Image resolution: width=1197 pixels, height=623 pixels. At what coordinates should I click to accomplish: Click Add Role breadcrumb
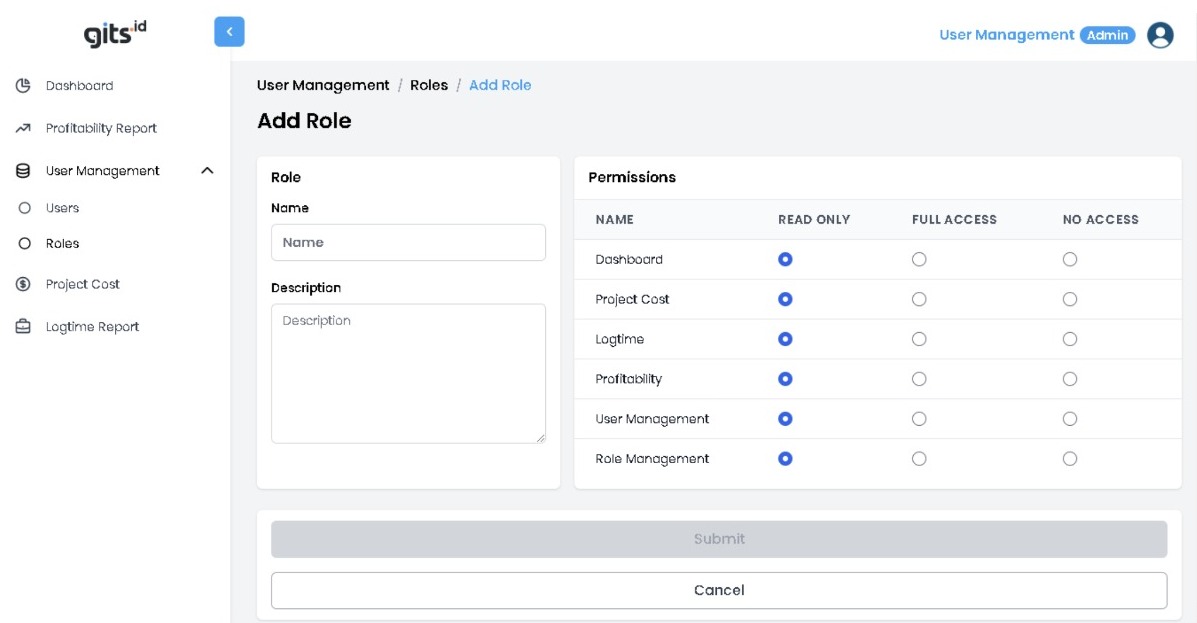point(500,86)
